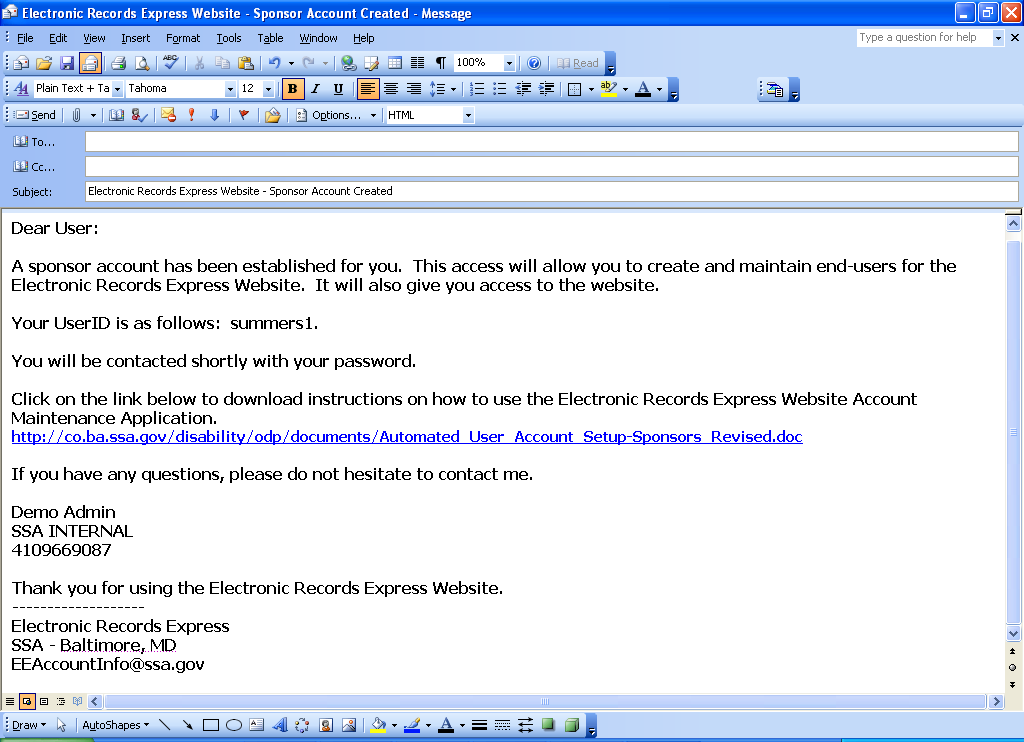Screen dimensions: 1024x742
Task: Click the Message Flag icon
Action: click(x=244, y=116)
